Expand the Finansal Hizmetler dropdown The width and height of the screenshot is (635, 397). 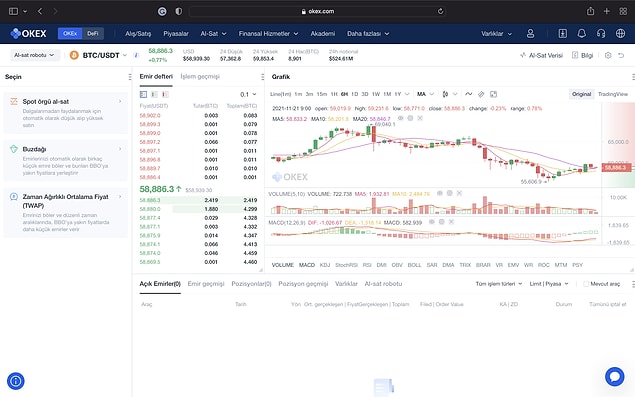tap(268, 34)
